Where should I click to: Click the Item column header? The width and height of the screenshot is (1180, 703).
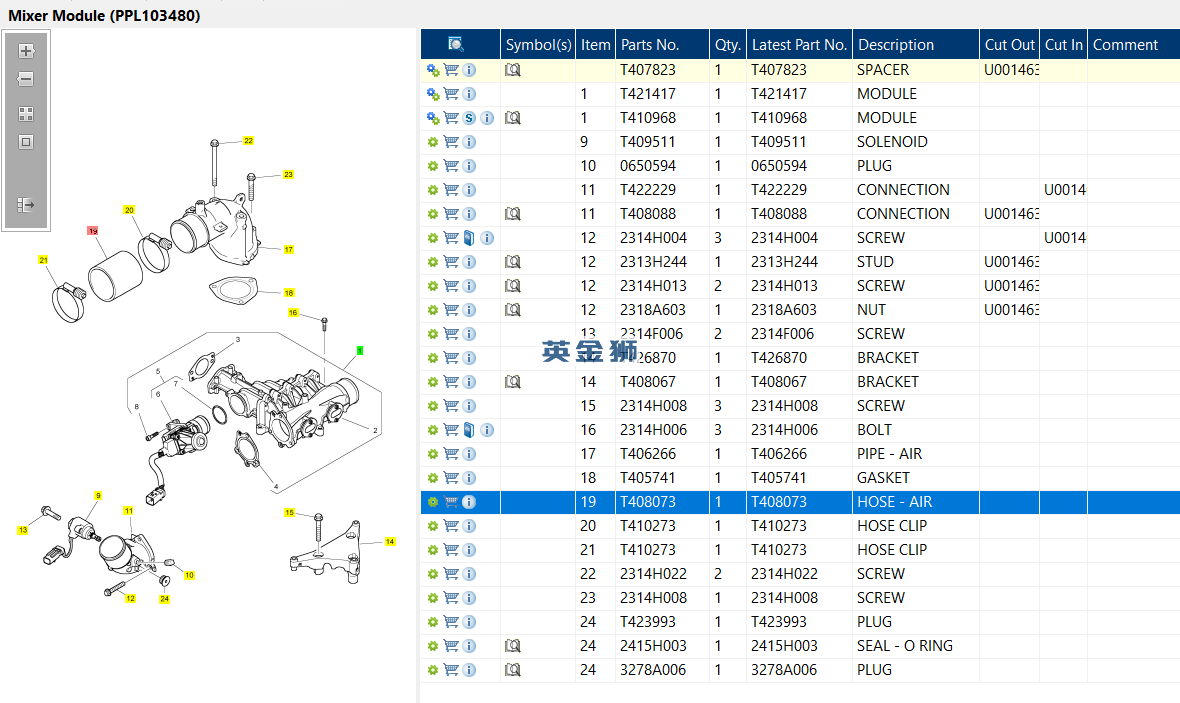595,44
